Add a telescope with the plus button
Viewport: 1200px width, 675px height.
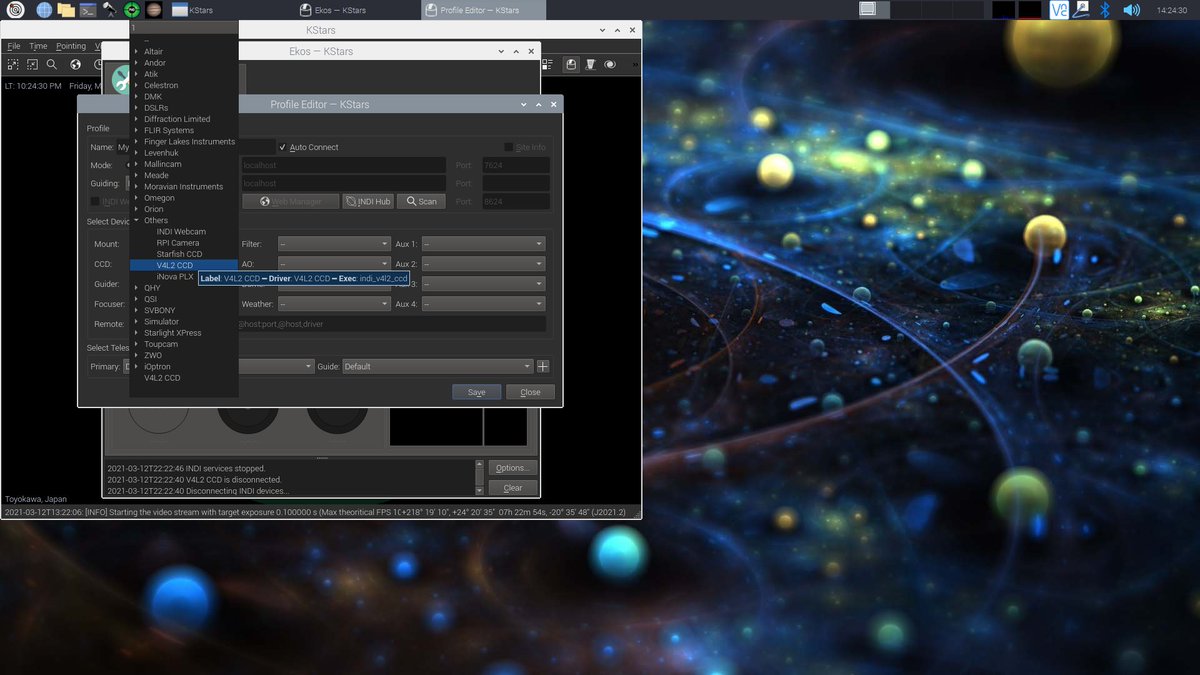pos(543,366)
